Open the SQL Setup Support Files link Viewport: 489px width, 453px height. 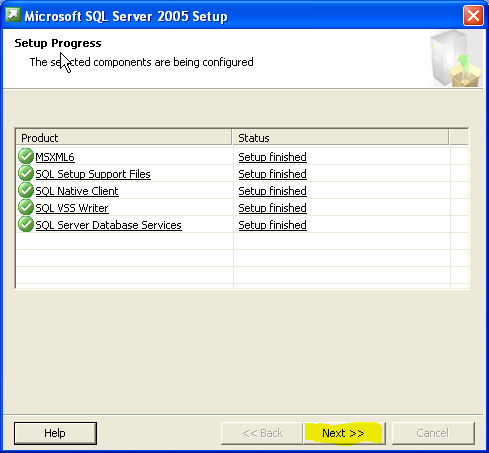point(93,174)
